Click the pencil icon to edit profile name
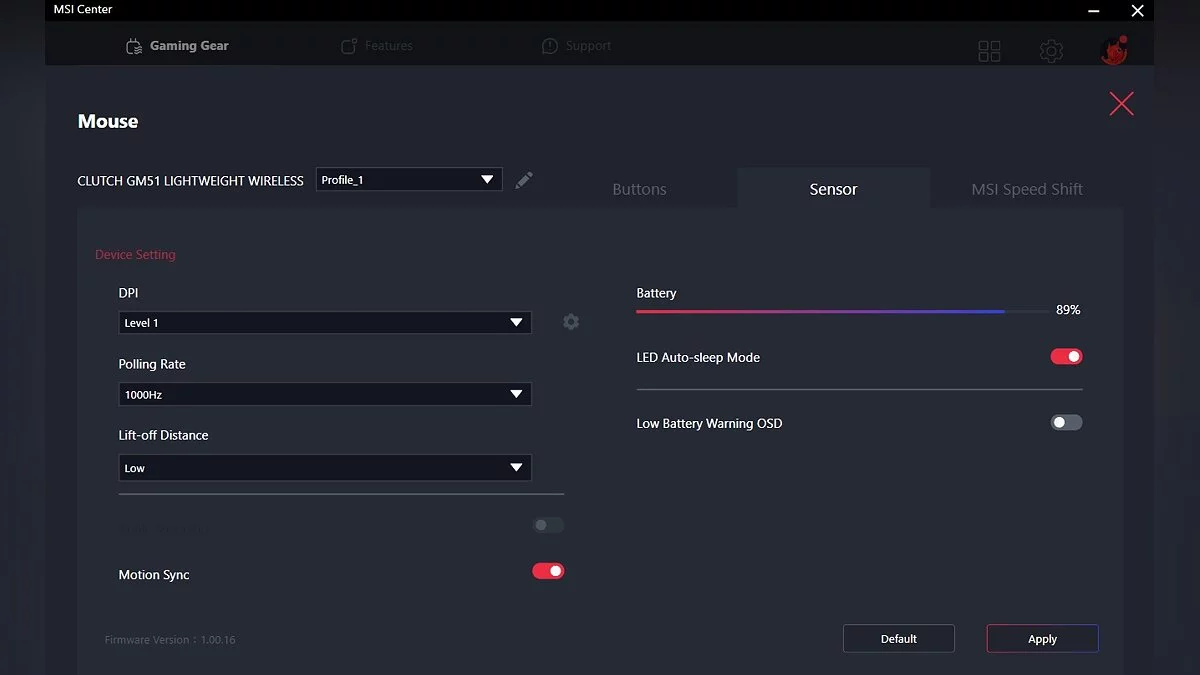 pyautogui.click(x=524, y=180)
